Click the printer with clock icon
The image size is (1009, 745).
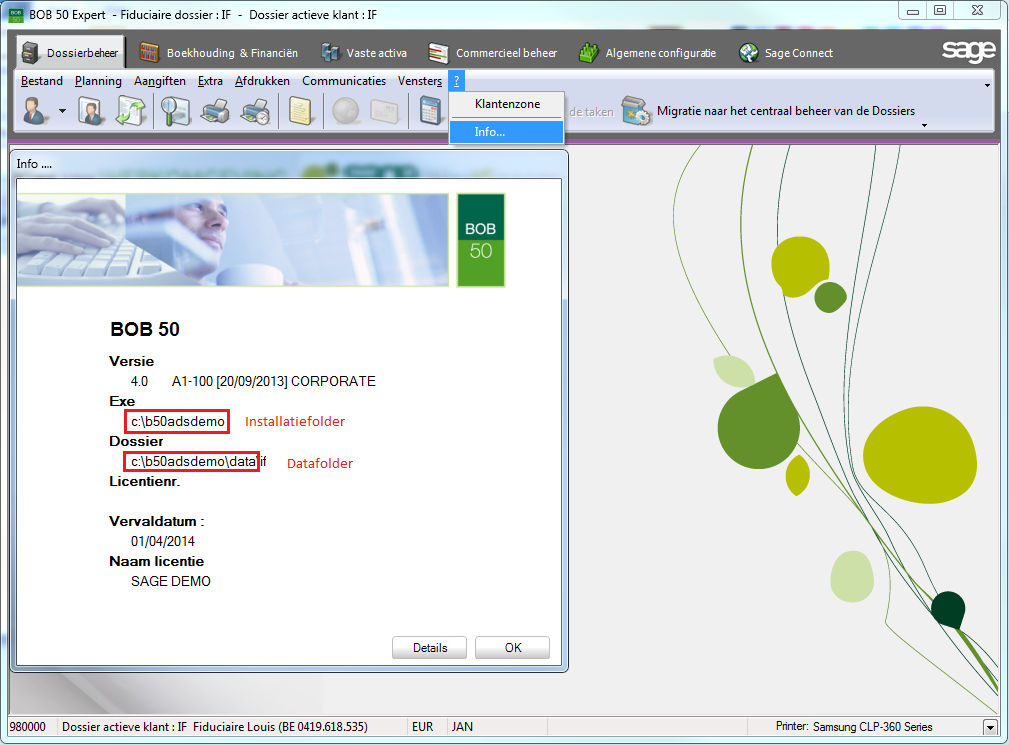pos(255,111)
